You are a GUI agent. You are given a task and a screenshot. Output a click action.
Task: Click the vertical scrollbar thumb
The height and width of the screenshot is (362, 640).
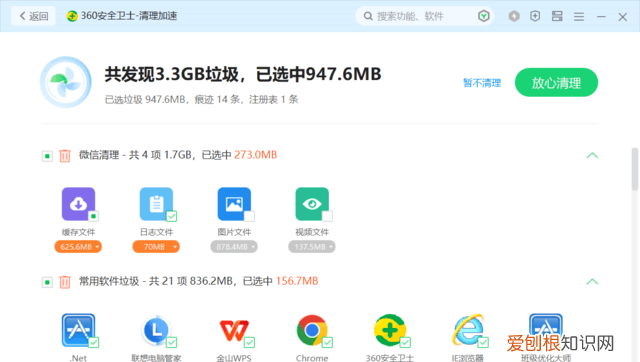click(635, 169)
